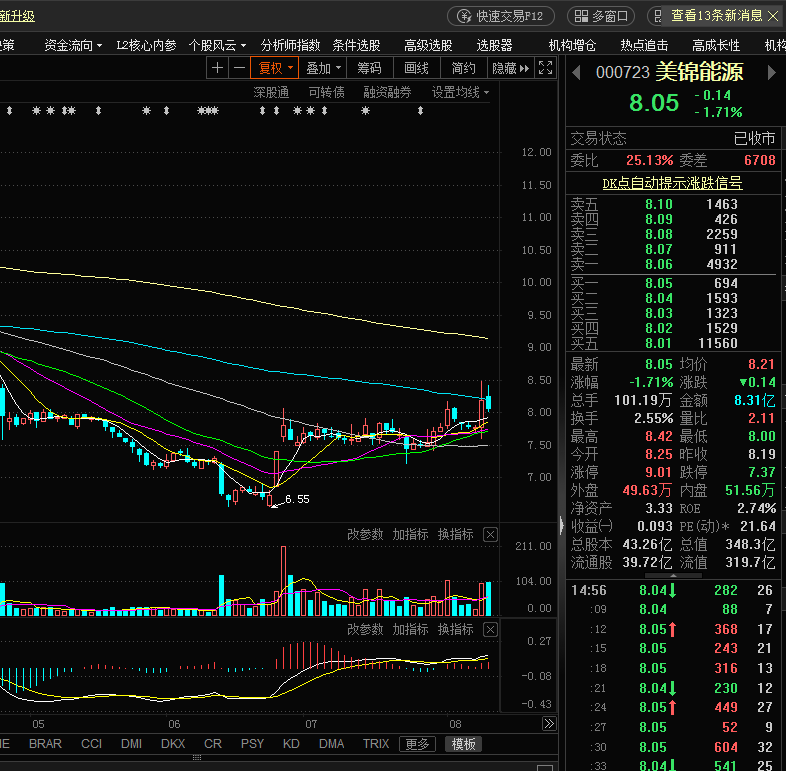Zoom in chart with plus button
786x771 pixels.
tap(218, 68)
